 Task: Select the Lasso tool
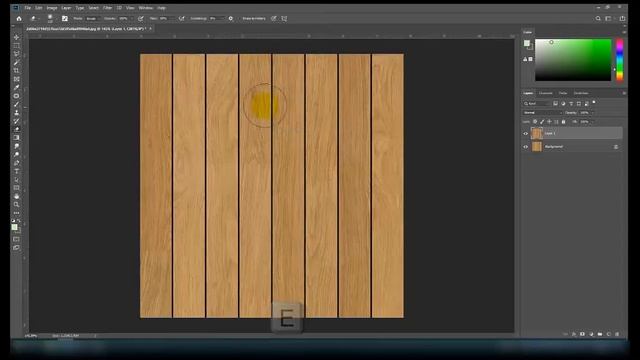tap(16, 54)
